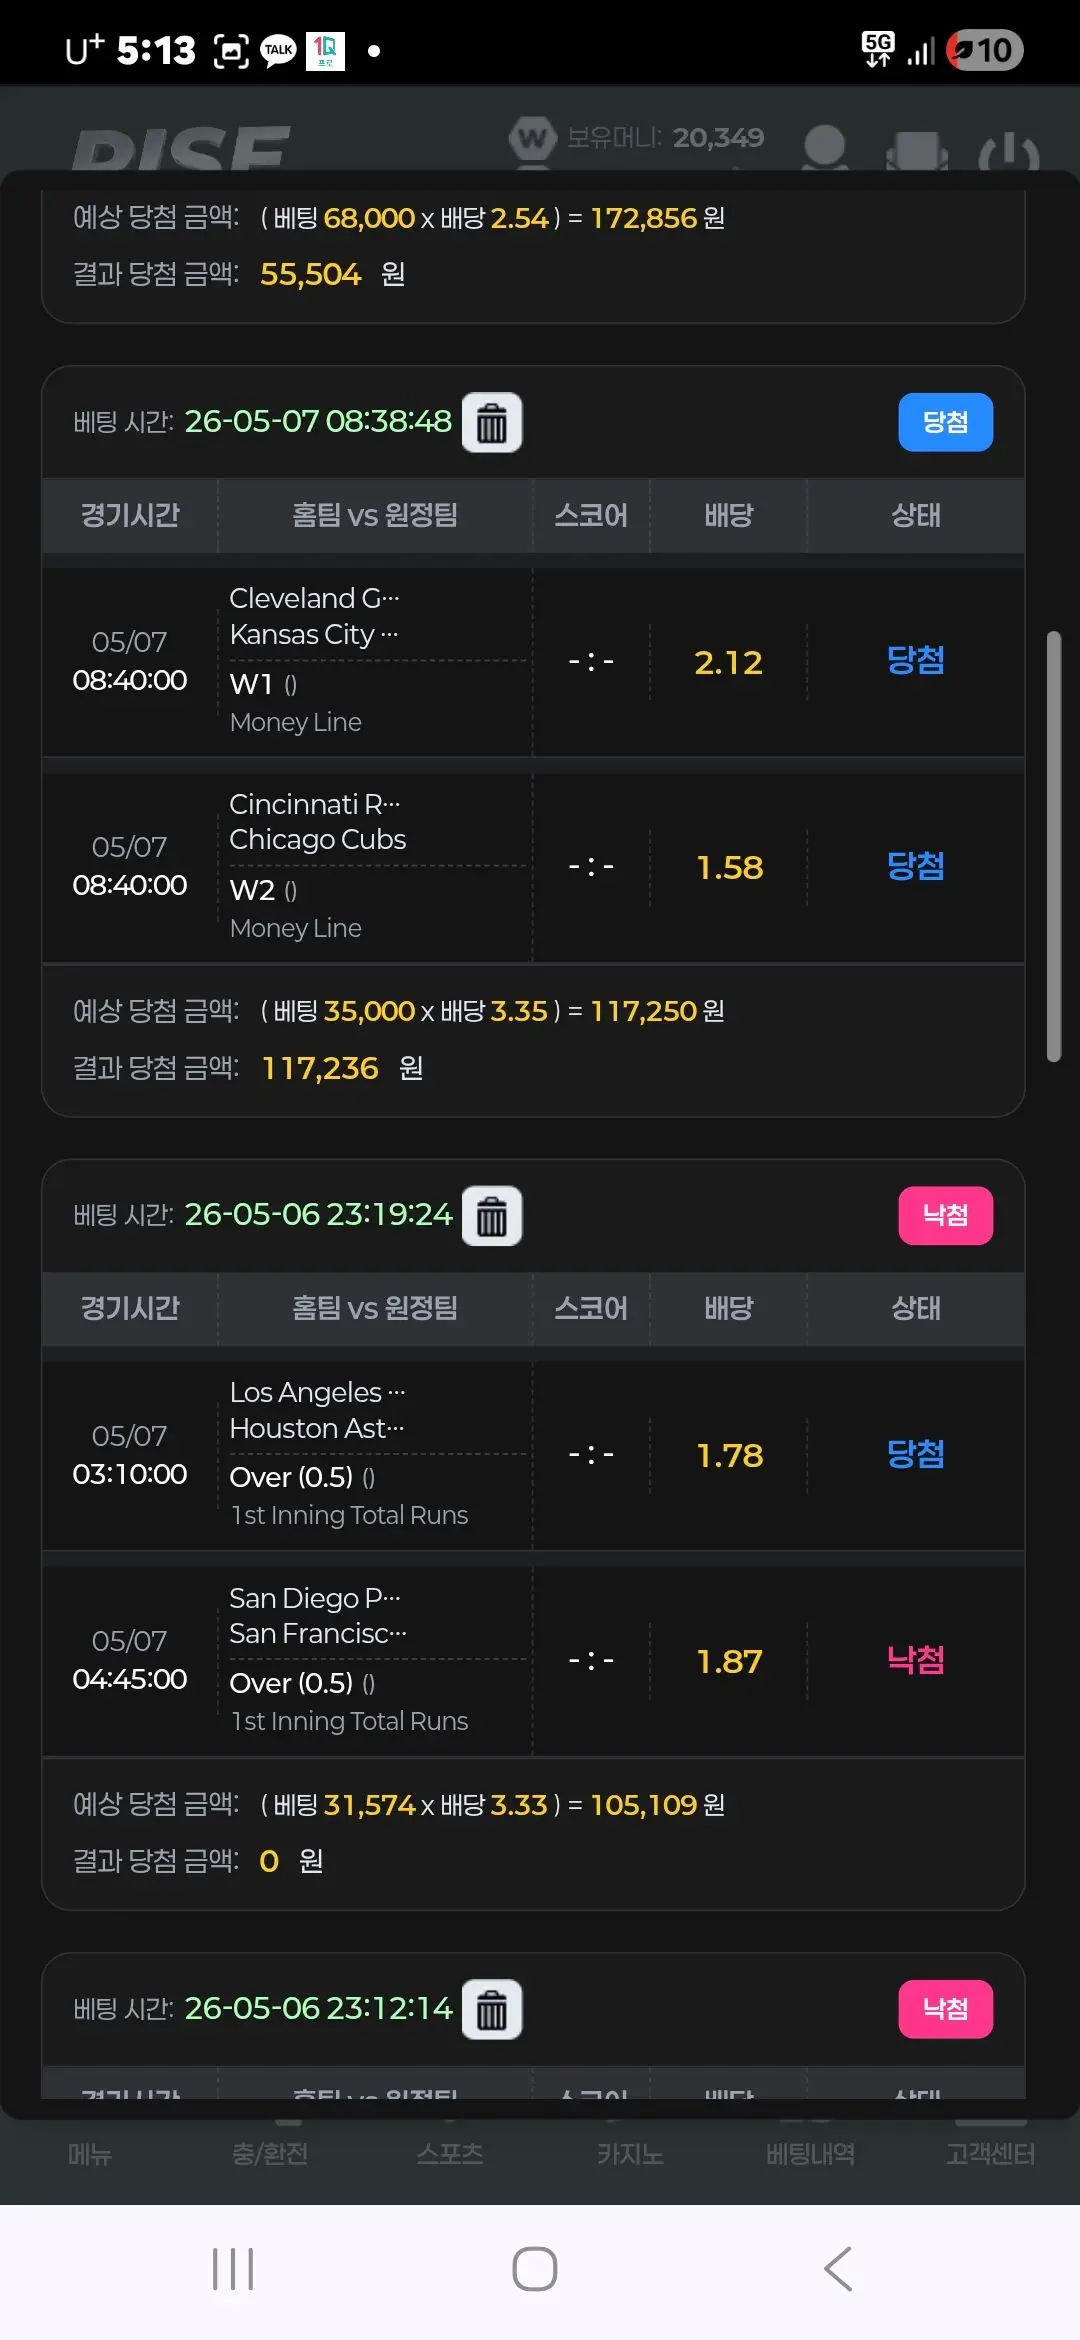Click the blue 당첨 status badge
This screenshot has width=1080, height=2340.
pyautogui.click(x=945, y=422)
